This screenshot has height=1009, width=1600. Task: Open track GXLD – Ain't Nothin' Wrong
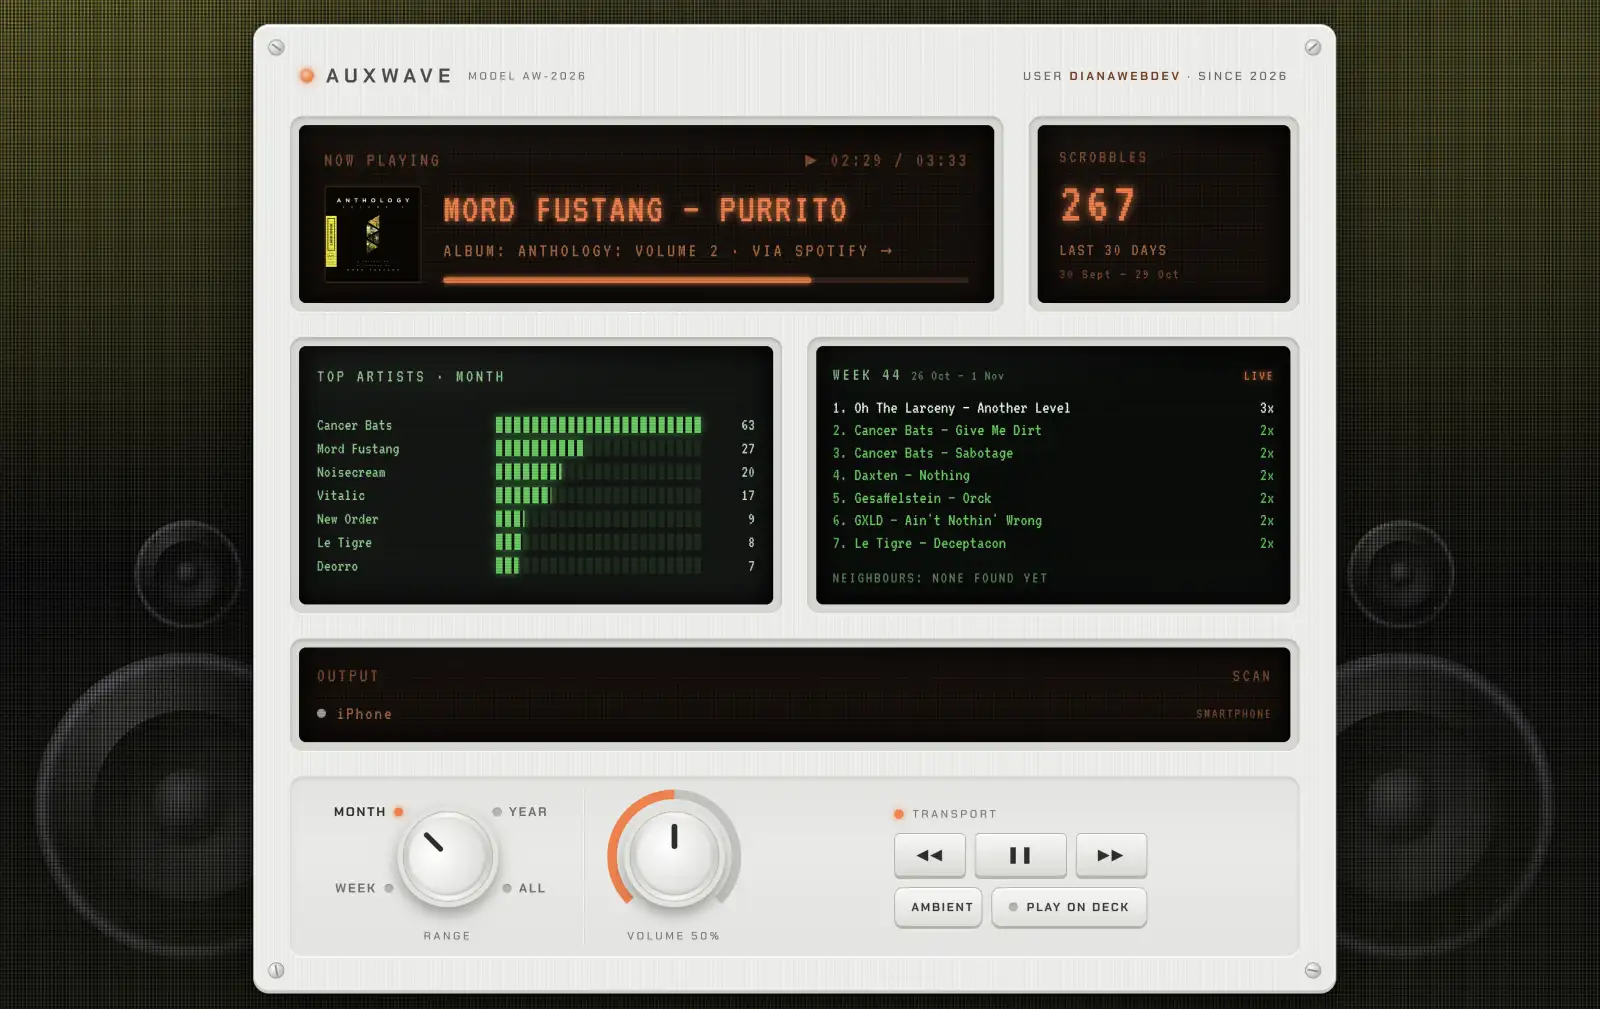1053,521
